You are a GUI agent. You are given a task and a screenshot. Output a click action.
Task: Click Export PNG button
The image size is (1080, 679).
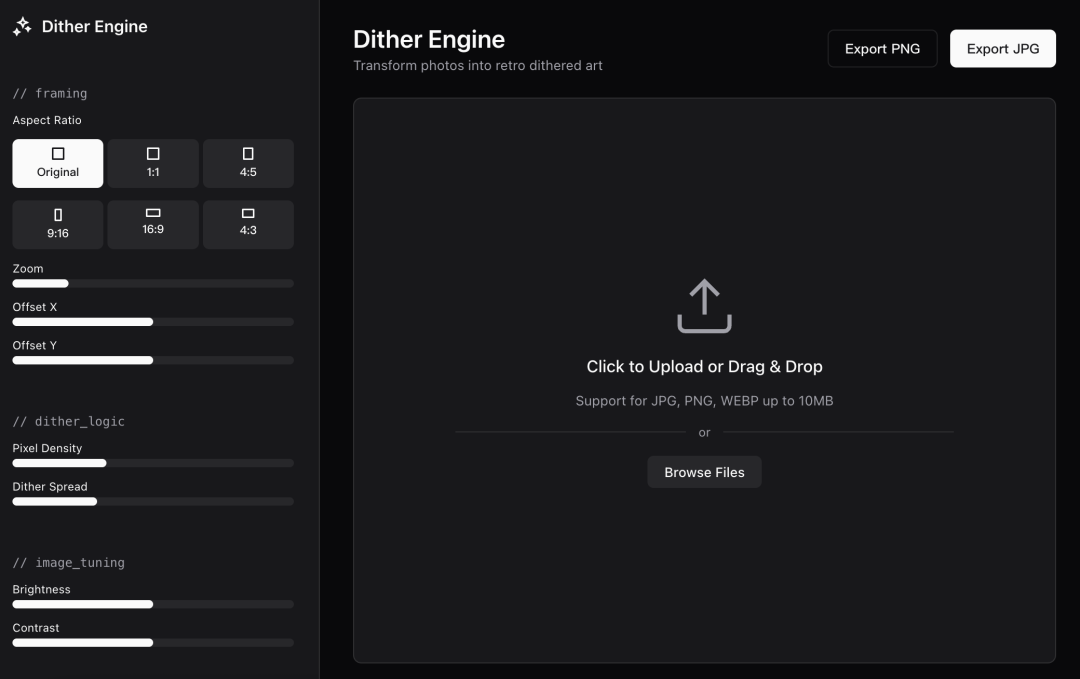[x=882, y=49]
